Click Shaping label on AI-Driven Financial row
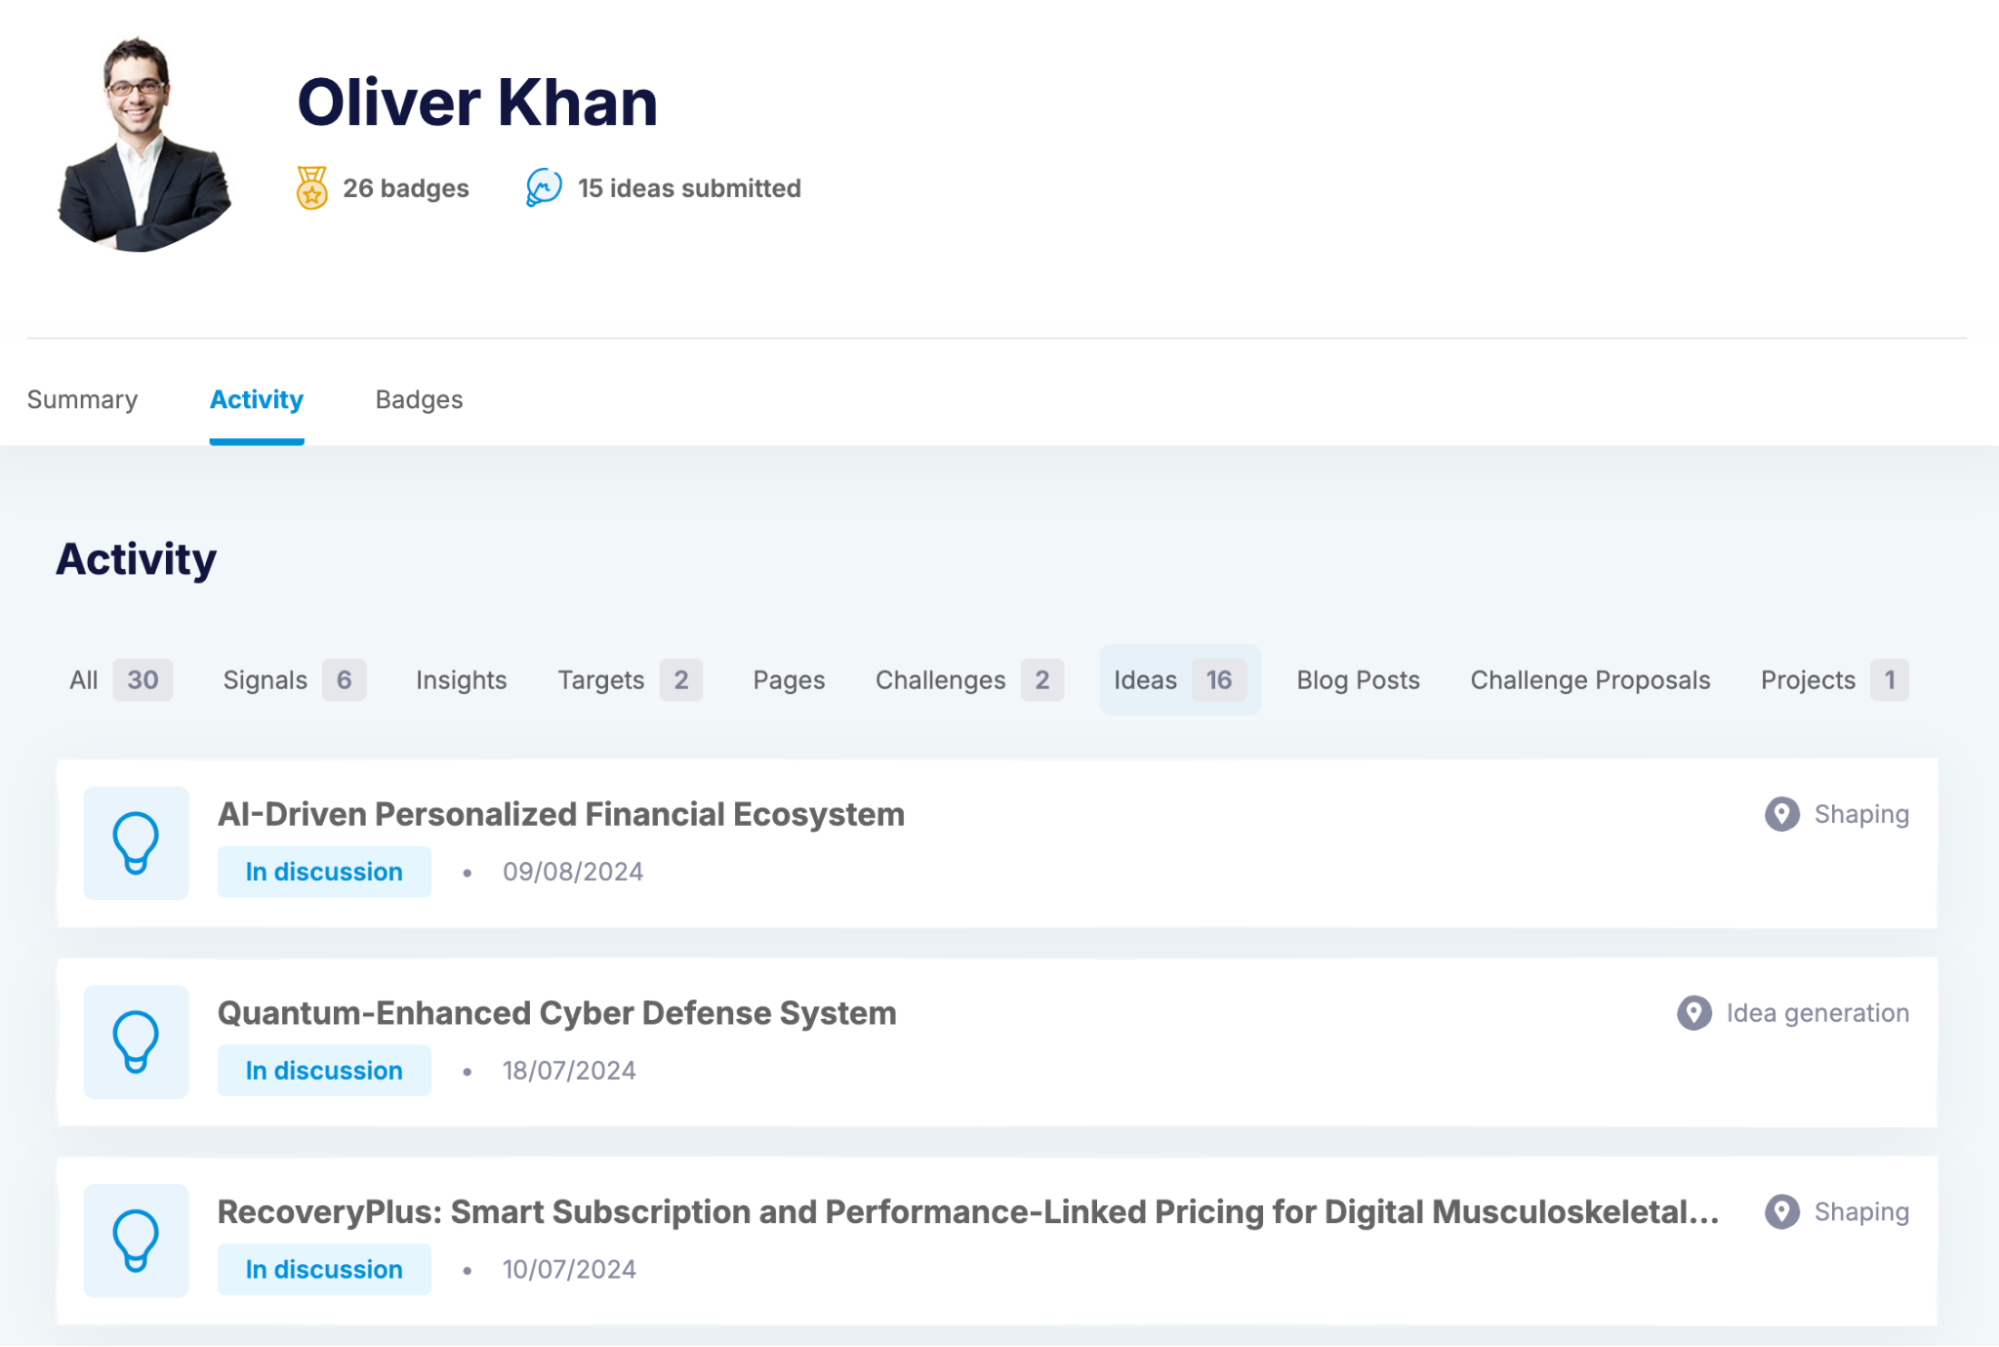This screenshot has width=1999, height=1347. click(x=1862, y=814)
